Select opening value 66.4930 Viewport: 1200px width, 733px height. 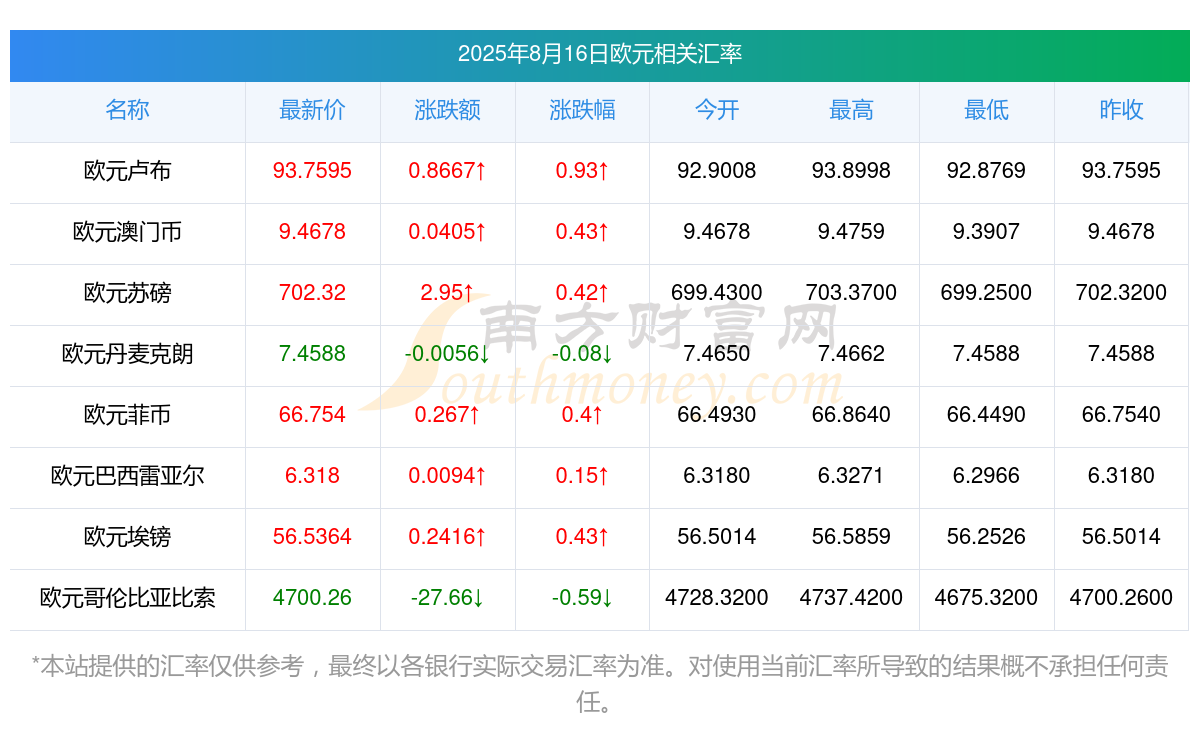tap(717, 415)
